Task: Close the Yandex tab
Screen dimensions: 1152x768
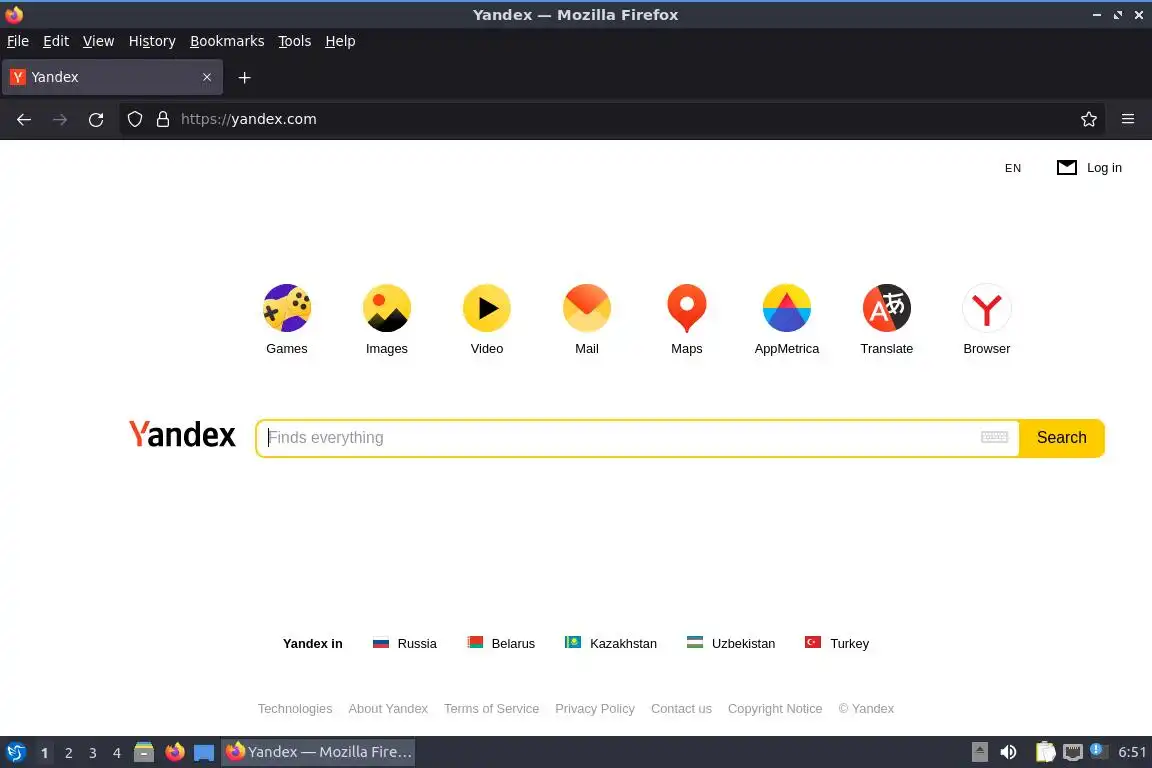Action: pyautogui.click(x=206, y=77)
